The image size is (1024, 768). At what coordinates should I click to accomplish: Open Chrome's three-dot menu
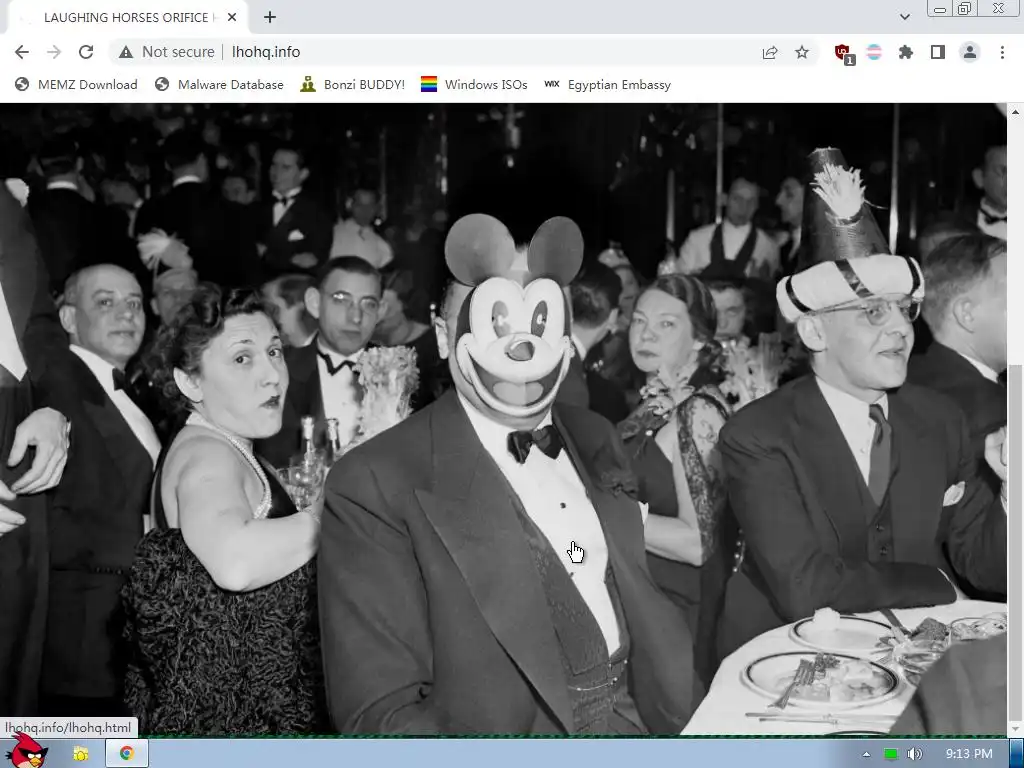click(x=1002, y=52)
